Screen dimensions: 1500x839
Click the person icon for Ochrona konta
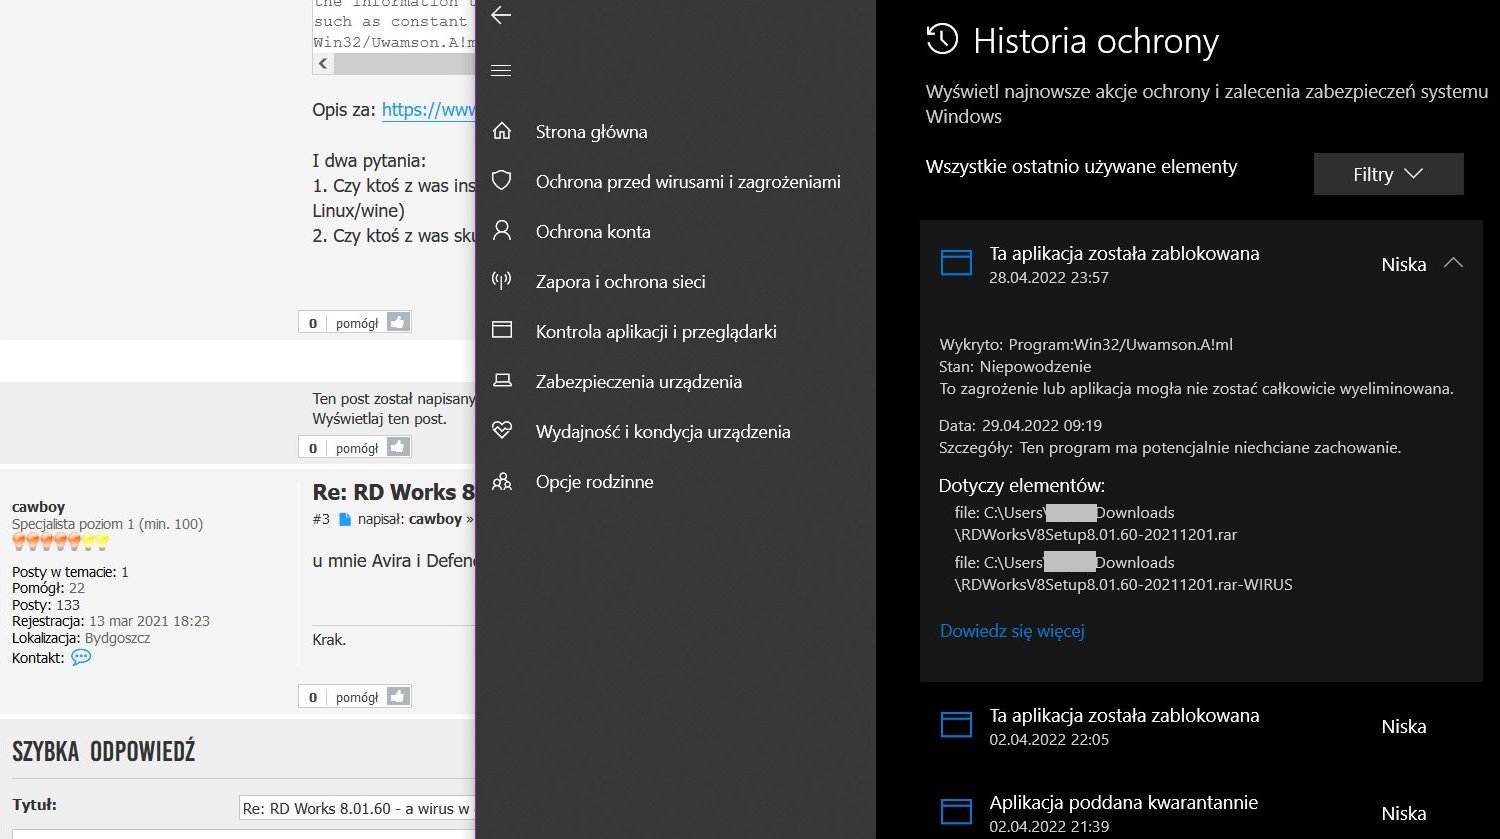(502, 231)
